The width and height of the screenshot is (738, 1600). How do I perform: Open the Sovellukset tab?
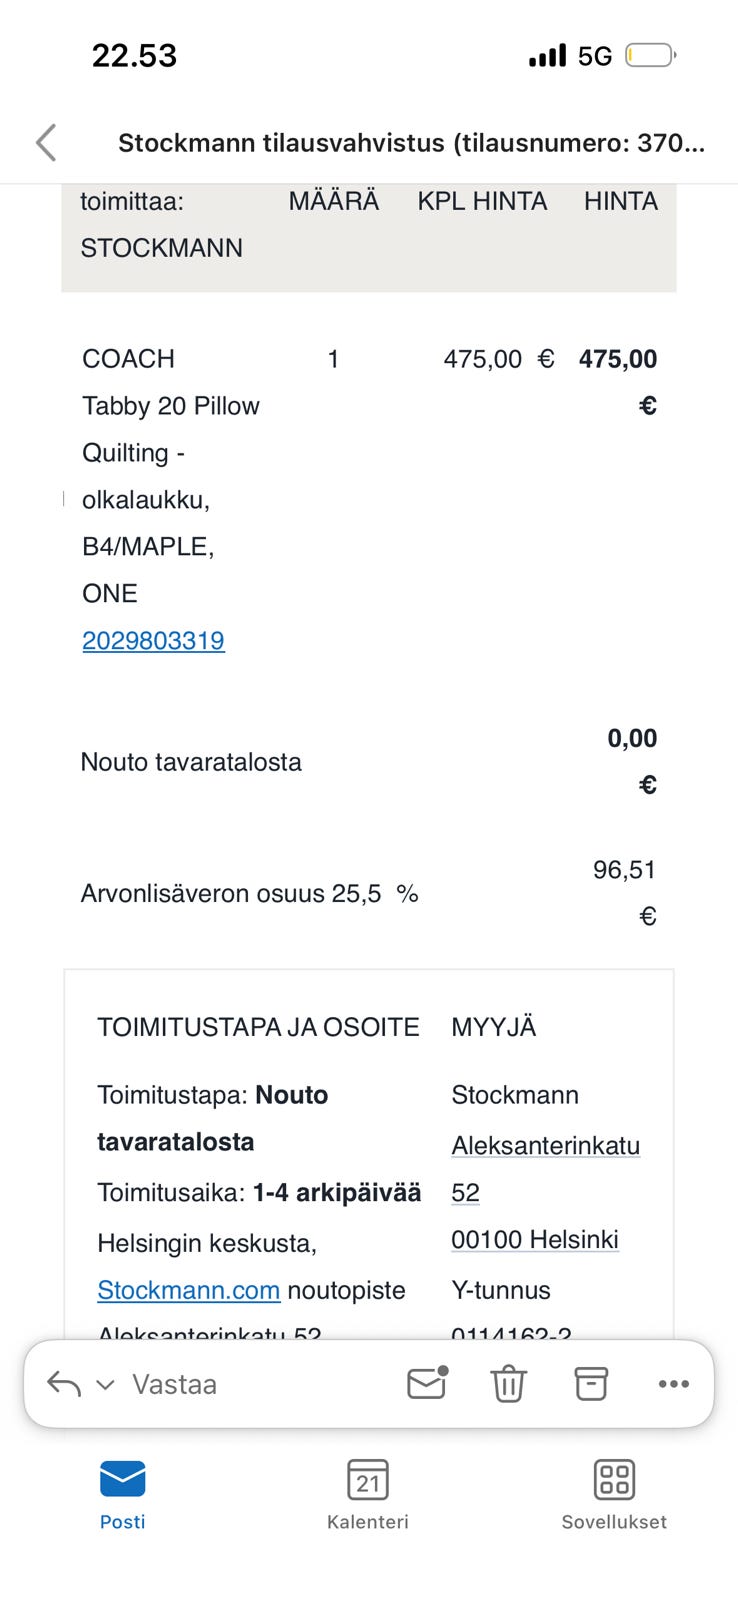point(614,1494)
